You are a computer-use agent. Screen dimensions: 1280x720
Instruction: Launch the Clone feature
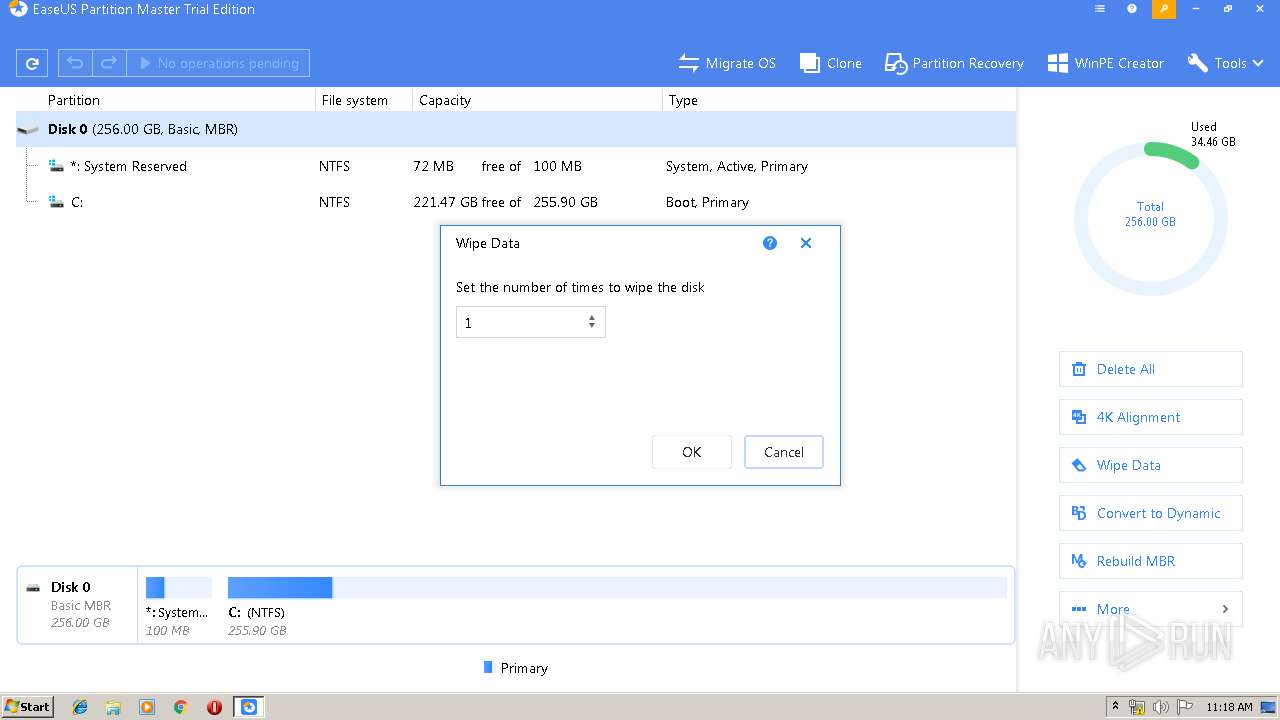tap(831, 63)
